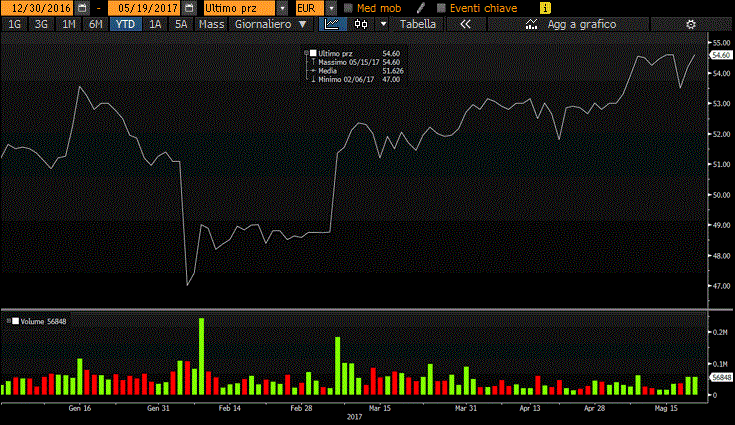
Task: Click the Agg a grafico edit icon
Action: [x=526, y=23]
